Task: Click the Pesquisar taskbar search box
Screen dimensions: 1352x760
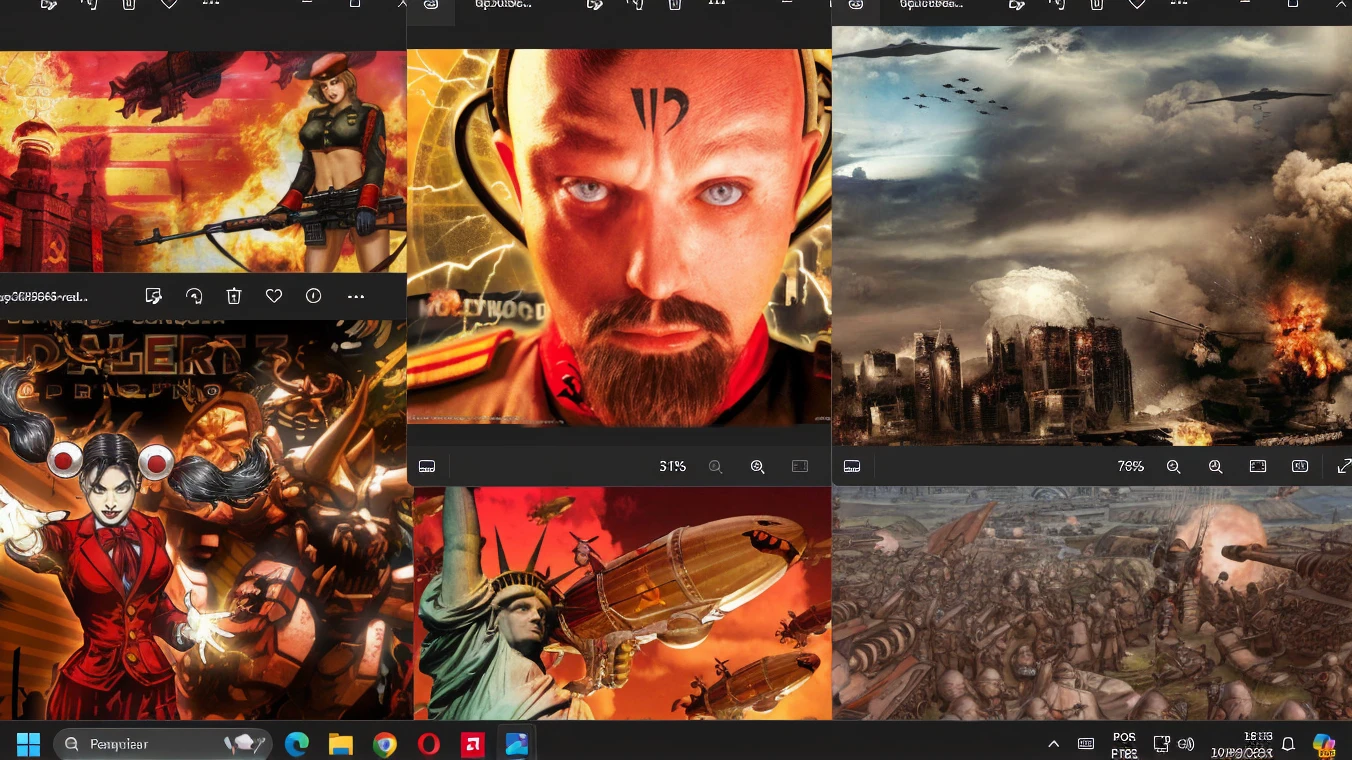Action: 162,744
